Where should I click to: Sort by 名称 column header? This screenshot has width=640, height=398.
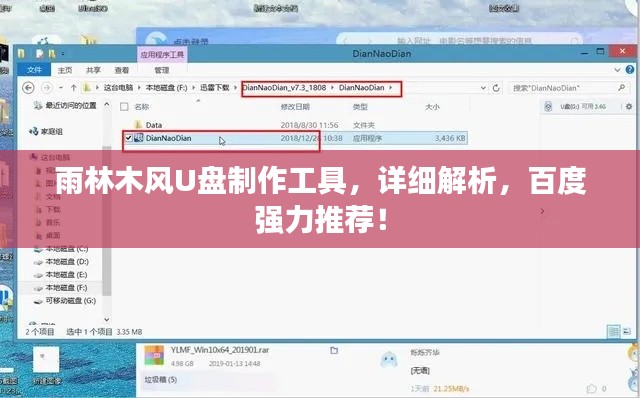click(x=142, y=107)
